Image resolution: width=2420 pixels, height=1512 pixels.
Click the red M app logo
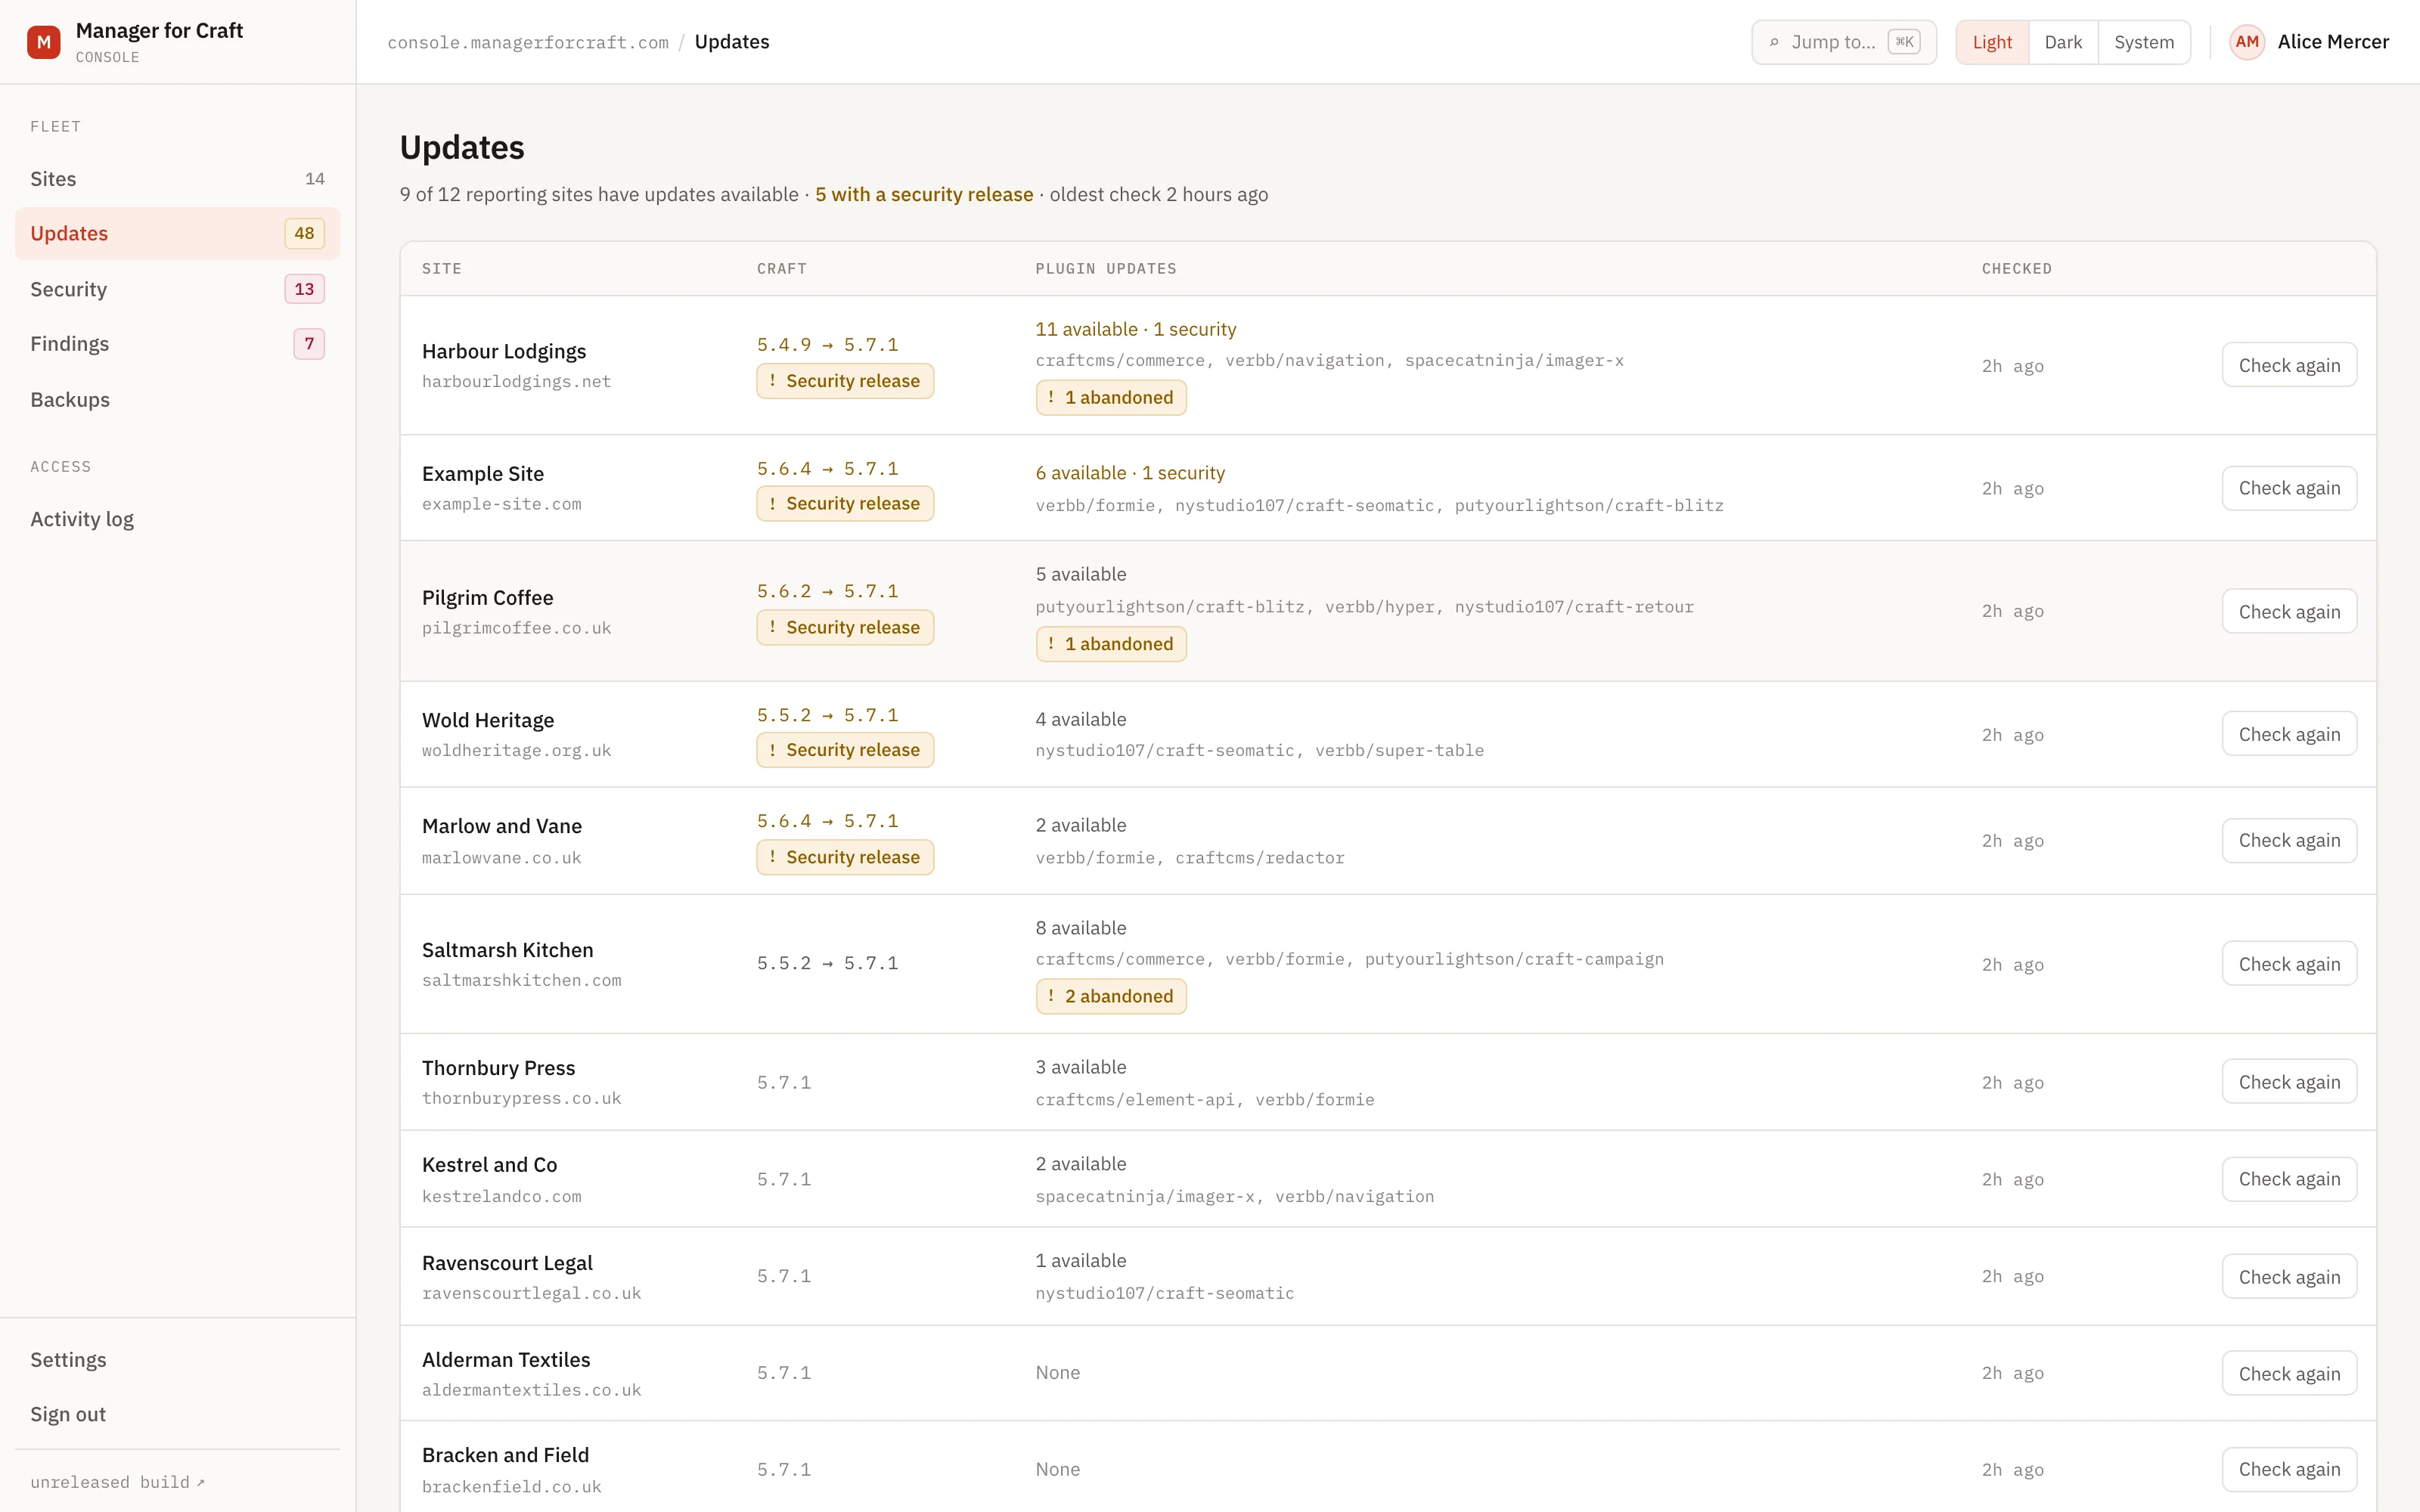(x=44, y=42)
